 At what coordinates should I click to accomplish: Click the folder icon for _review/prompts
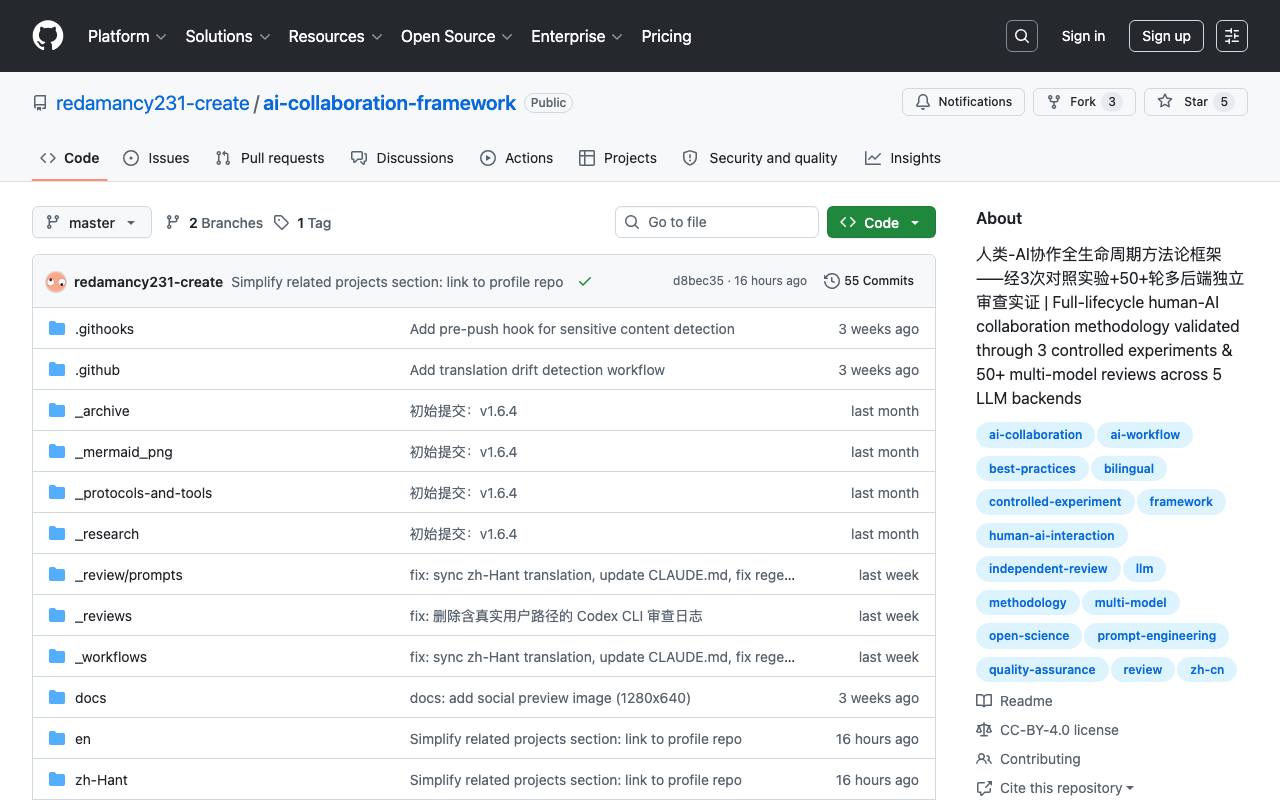pyautogui.click(x=57, y=575)
